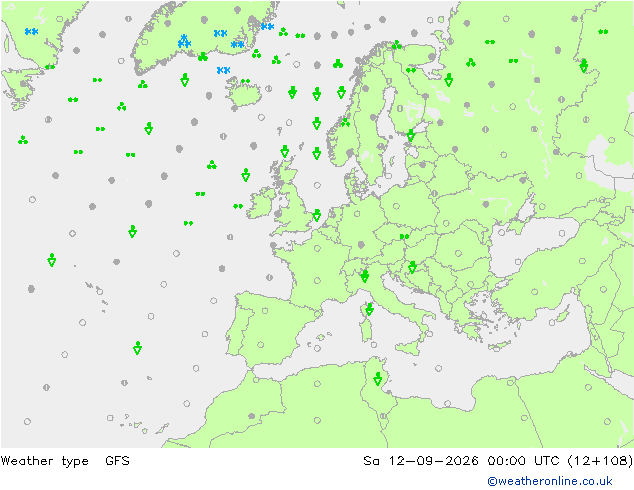Click the island of Cyprus on the map

pyautogui.click(x=500, y=346)
